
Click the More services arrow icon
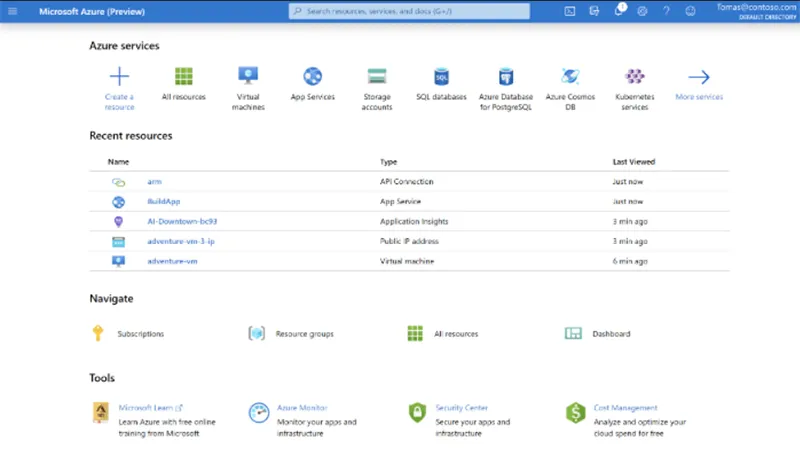coord(699,77)
